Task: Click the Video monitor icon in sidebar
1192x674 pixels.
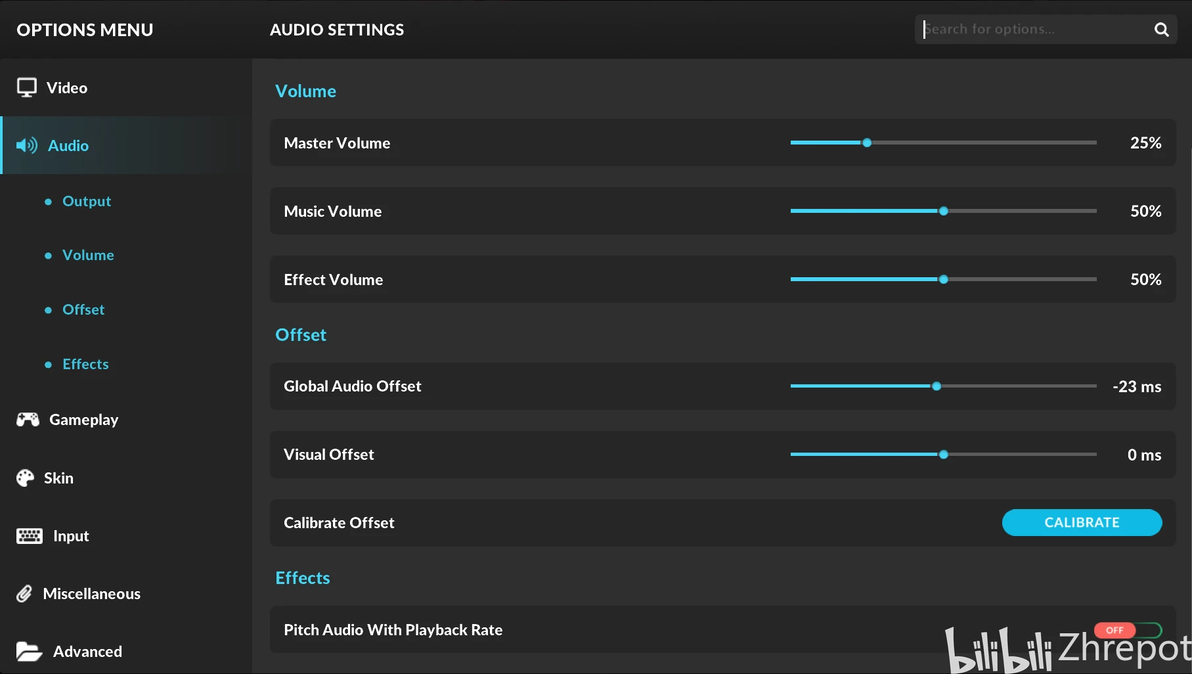Action: [27, 88]
